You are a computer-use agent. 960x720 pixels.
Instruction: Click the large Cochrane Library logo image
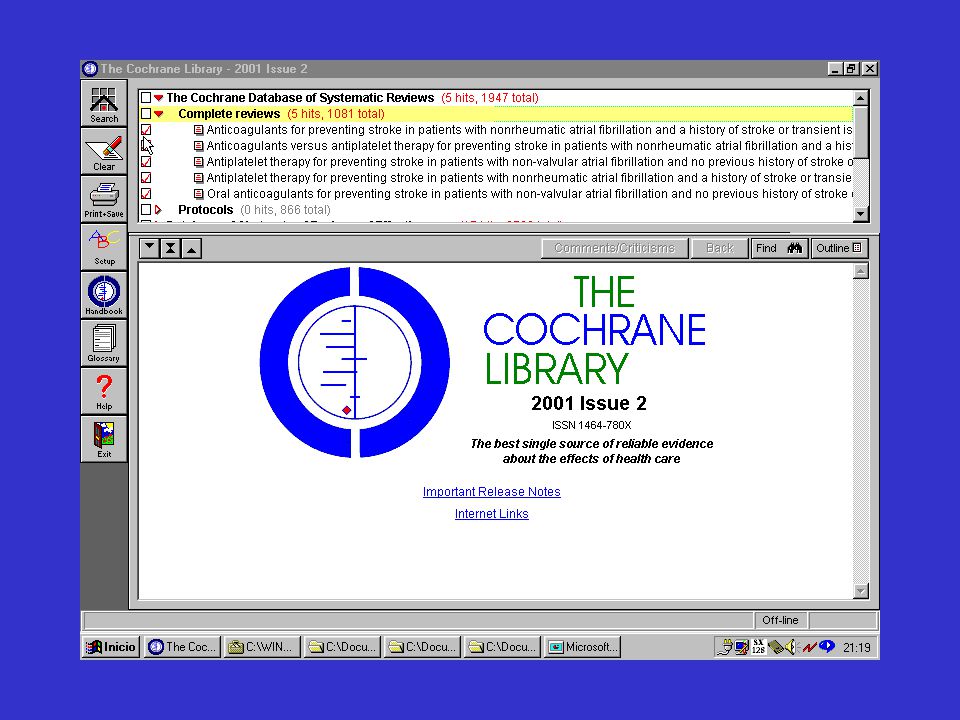tap(355, 362)
